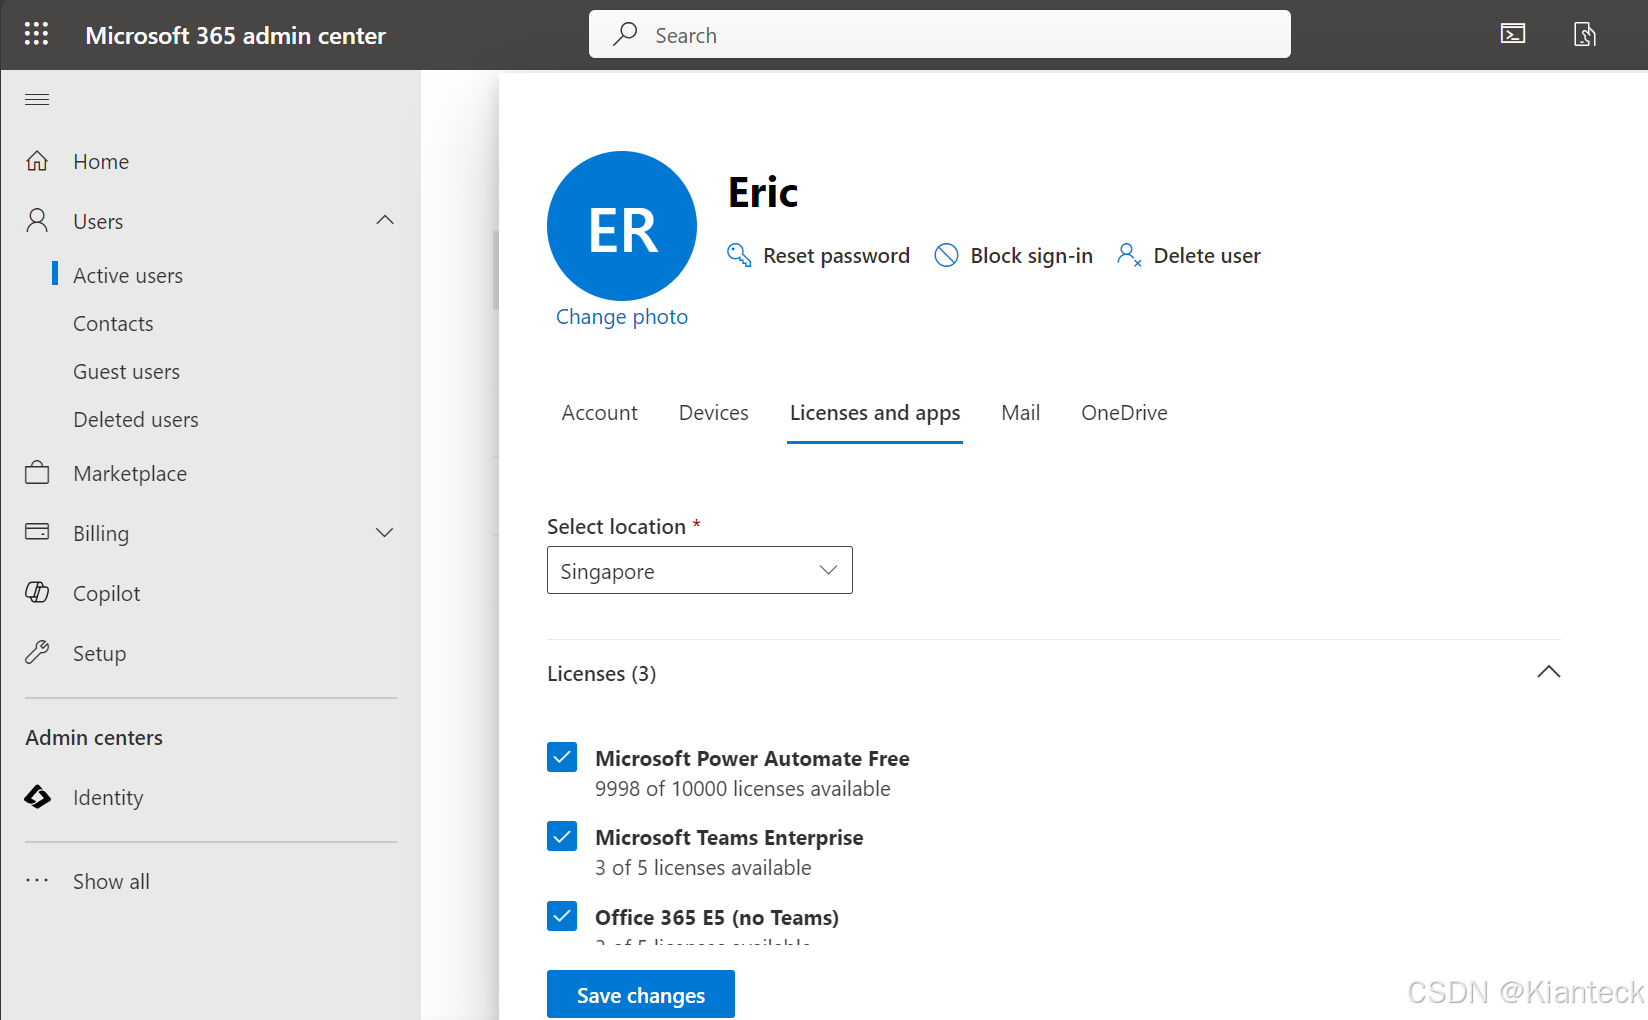
Task: Open the app launcher waffle menu
Action: [36, 34]
